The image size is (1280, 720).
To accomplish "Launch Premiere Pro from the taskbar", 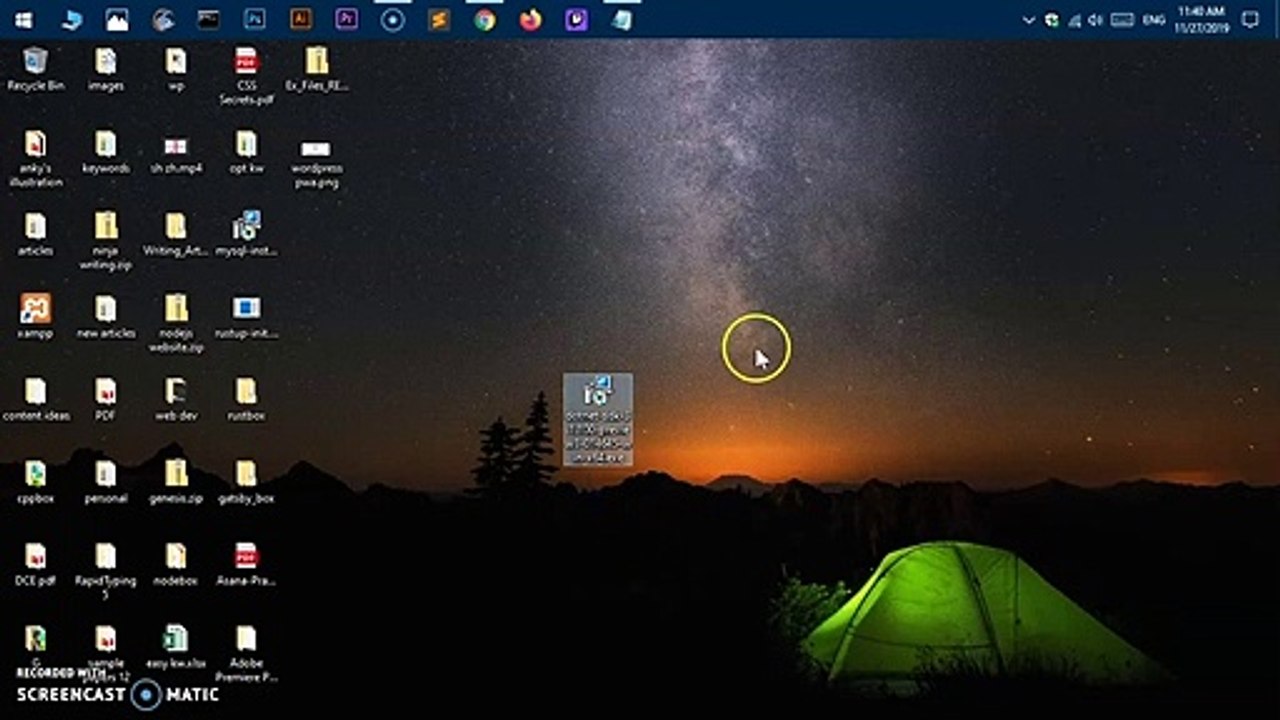I will pos(347,19).
